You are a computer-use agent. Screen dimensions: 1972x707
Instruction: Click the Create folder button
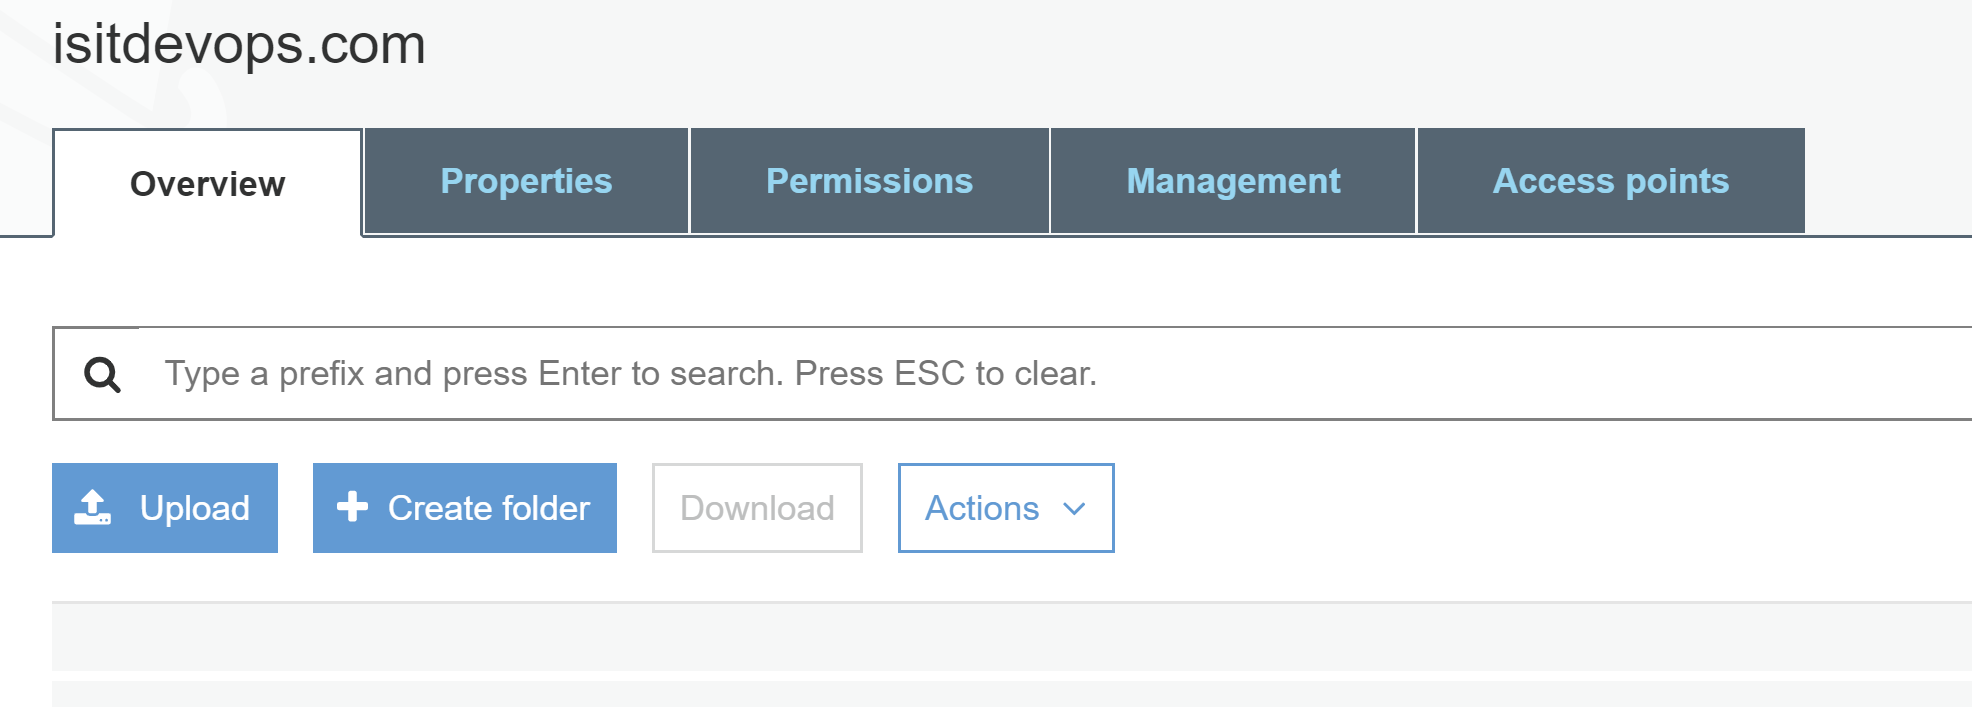click(x=465, y=508)
